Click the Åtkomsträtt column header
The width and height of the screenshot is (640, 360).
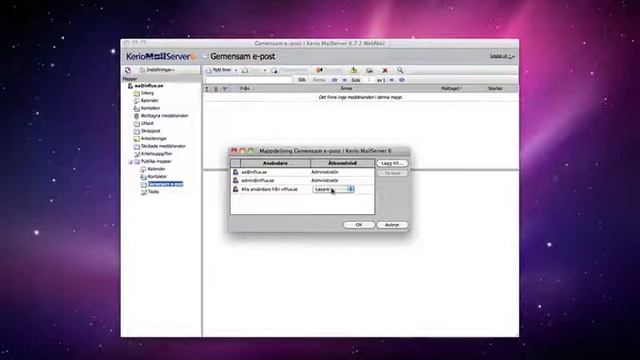(342, 163)
